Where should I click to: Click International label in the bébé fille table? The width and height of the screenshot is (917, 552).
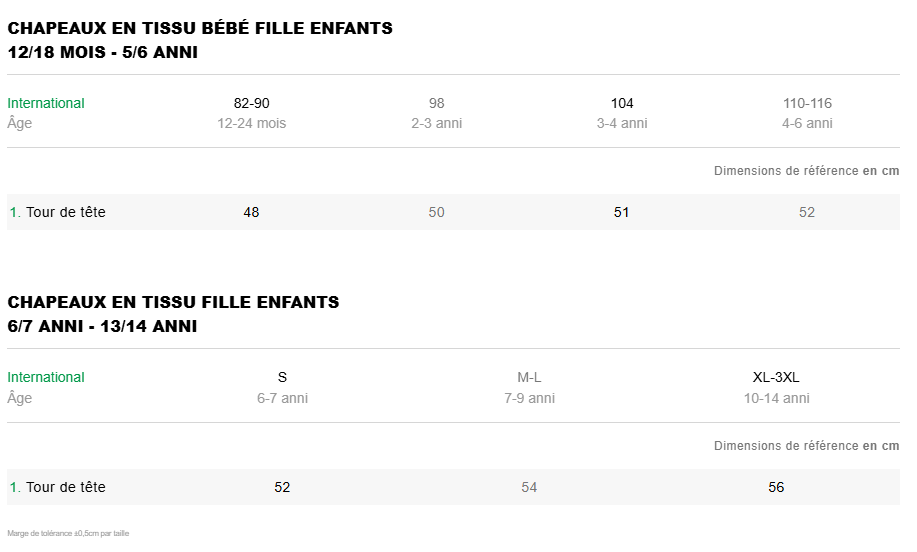pyautogui.click(x=46, y=103)
